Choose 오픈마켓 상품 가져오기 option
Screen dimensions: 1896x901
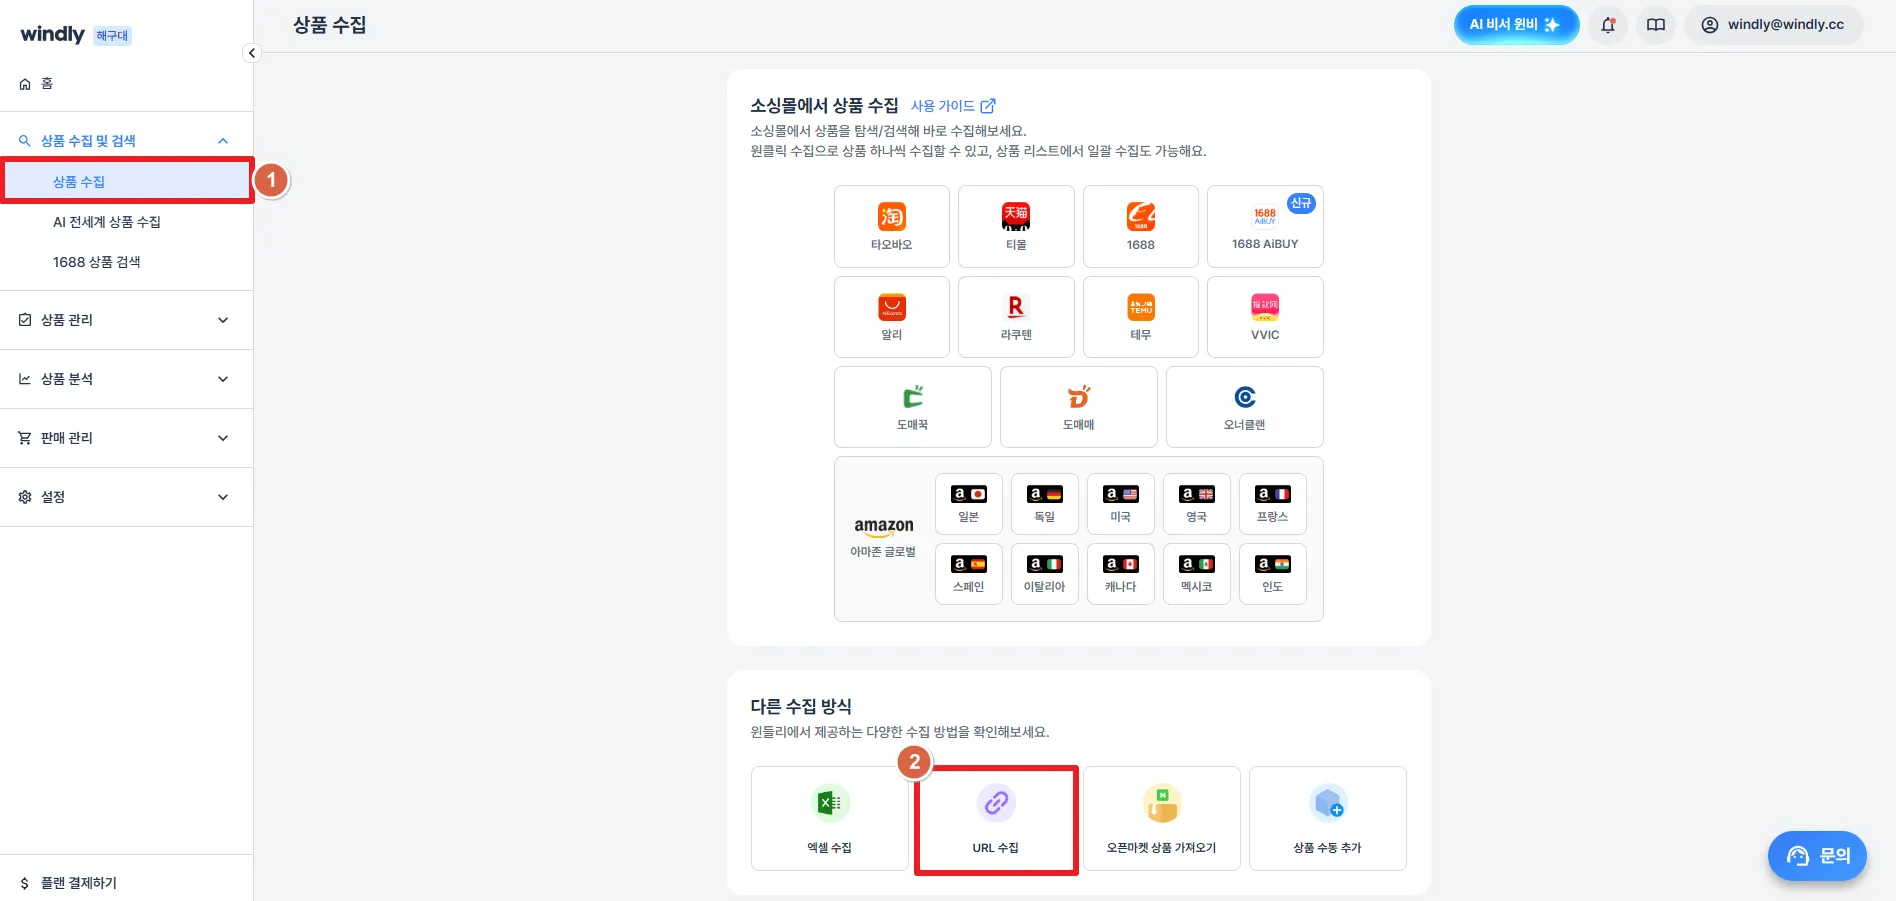[x=1162, y=819]
